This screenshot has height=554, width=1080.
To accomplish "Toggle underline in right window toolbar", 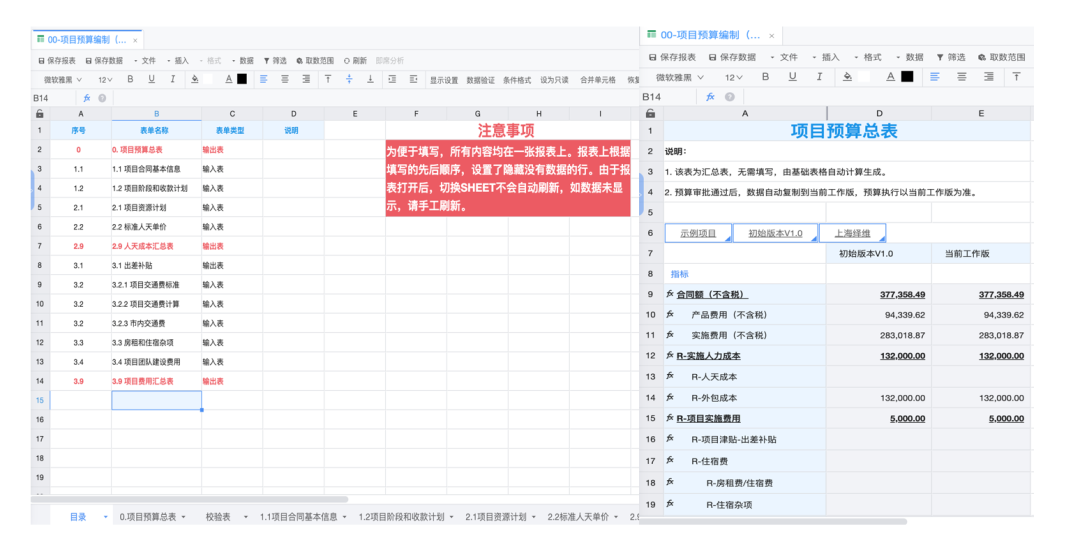I will point(792,77).
